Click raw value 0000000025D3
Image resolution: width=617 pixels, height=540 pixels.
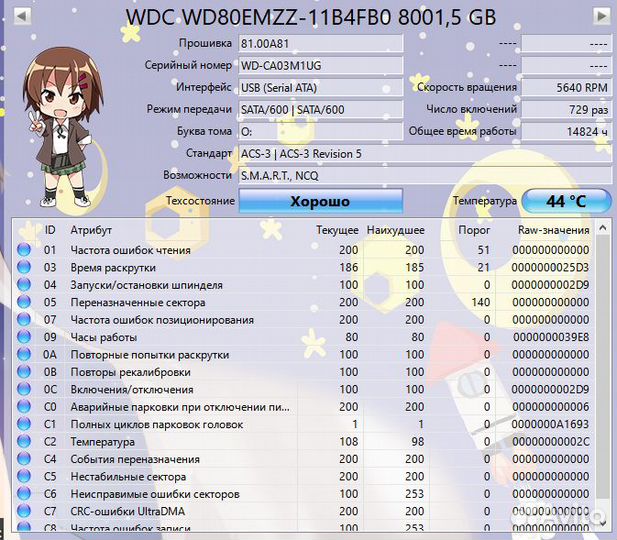coord(550,267)
